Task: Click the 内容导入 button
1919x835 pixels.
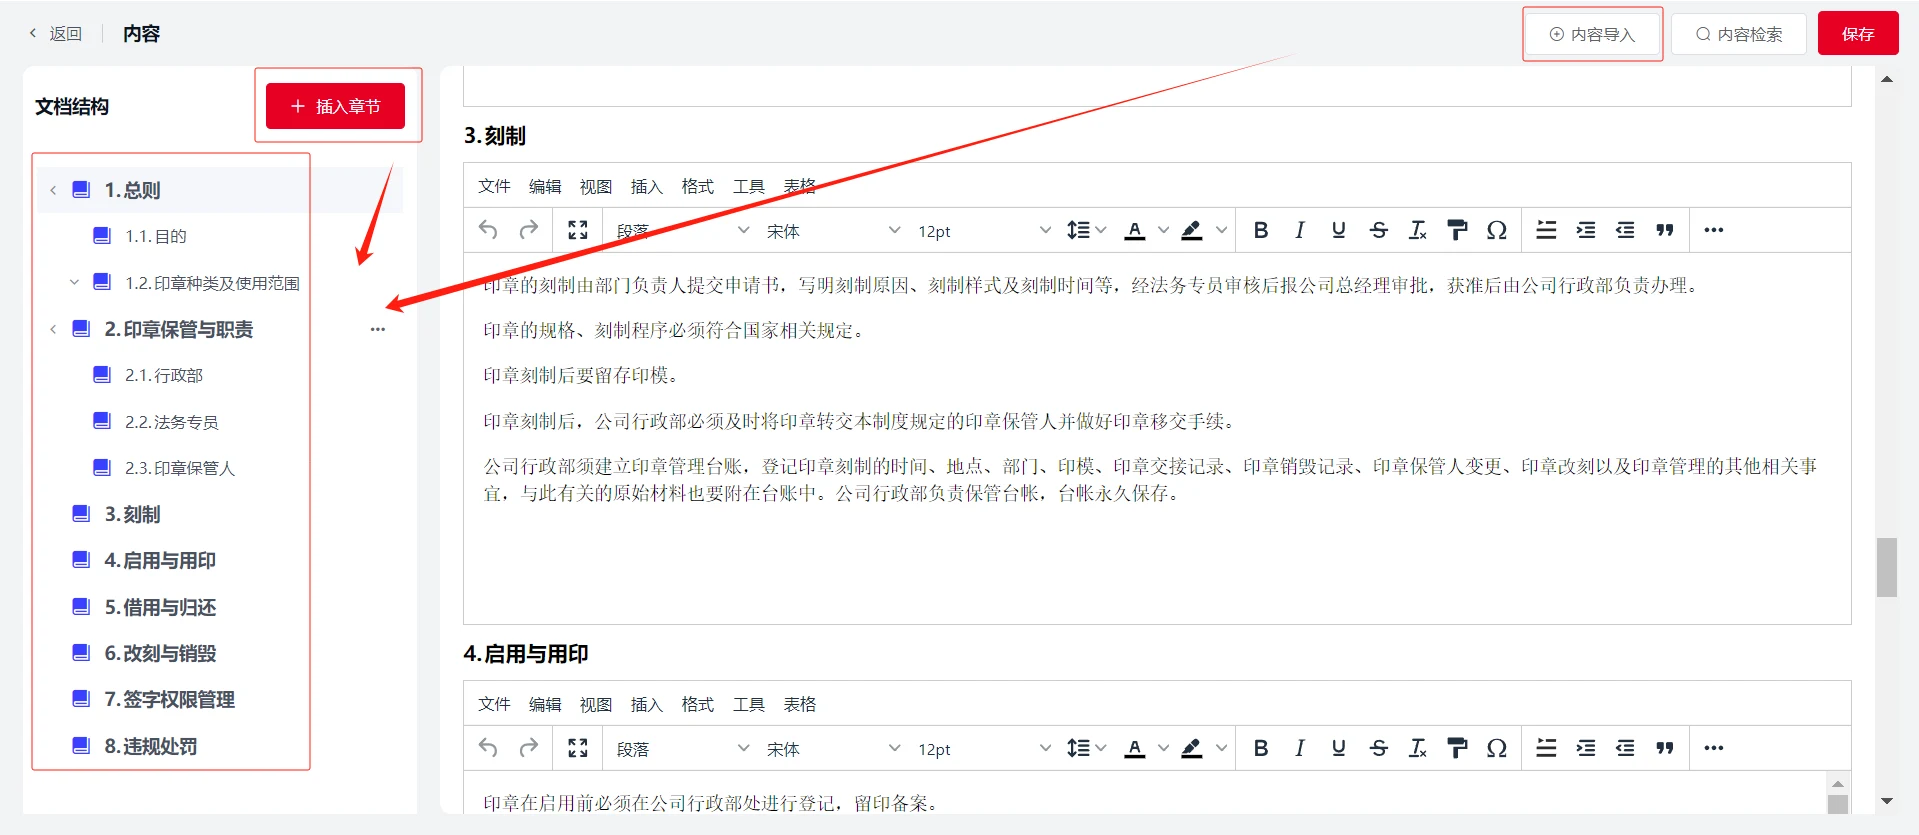Action: pos(1592,34)
